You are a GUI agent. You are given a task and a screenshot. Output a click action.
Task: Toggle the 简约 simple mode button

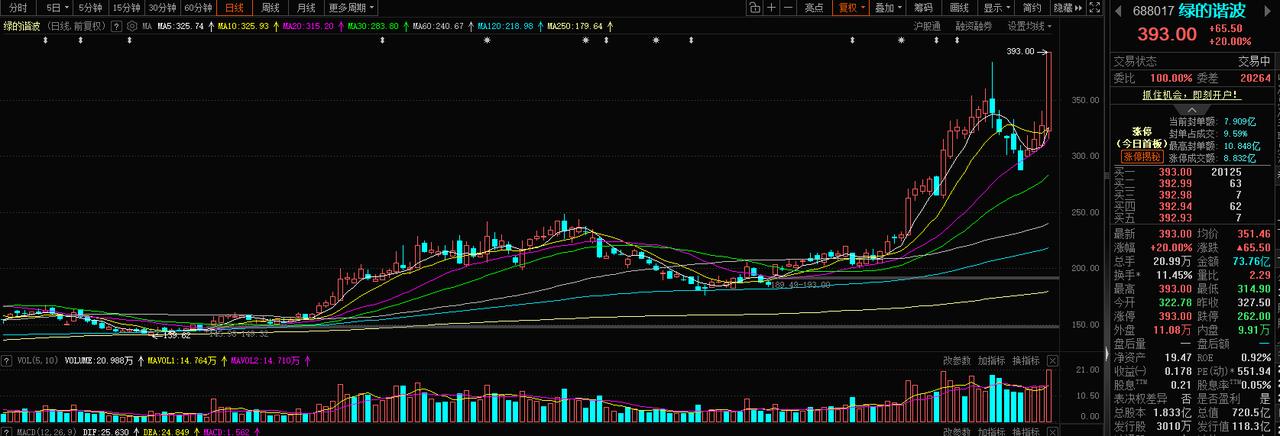point(1032,7)
